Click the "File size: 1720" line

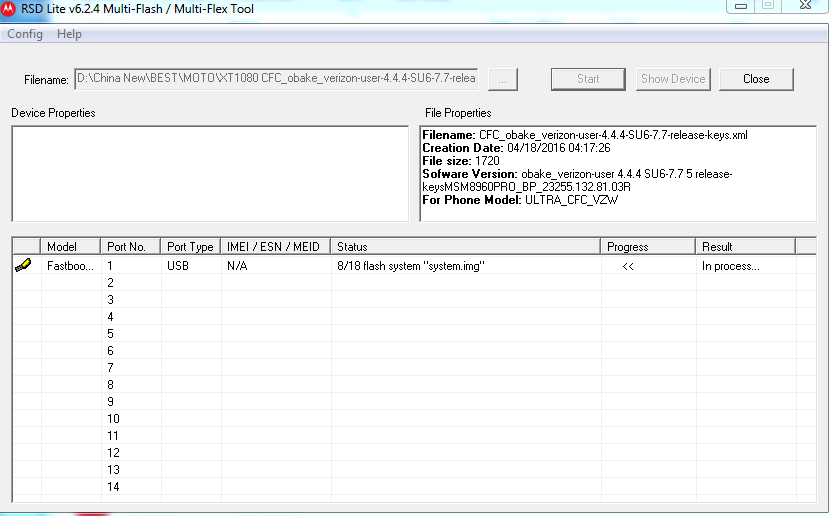[x=461, y=161]
